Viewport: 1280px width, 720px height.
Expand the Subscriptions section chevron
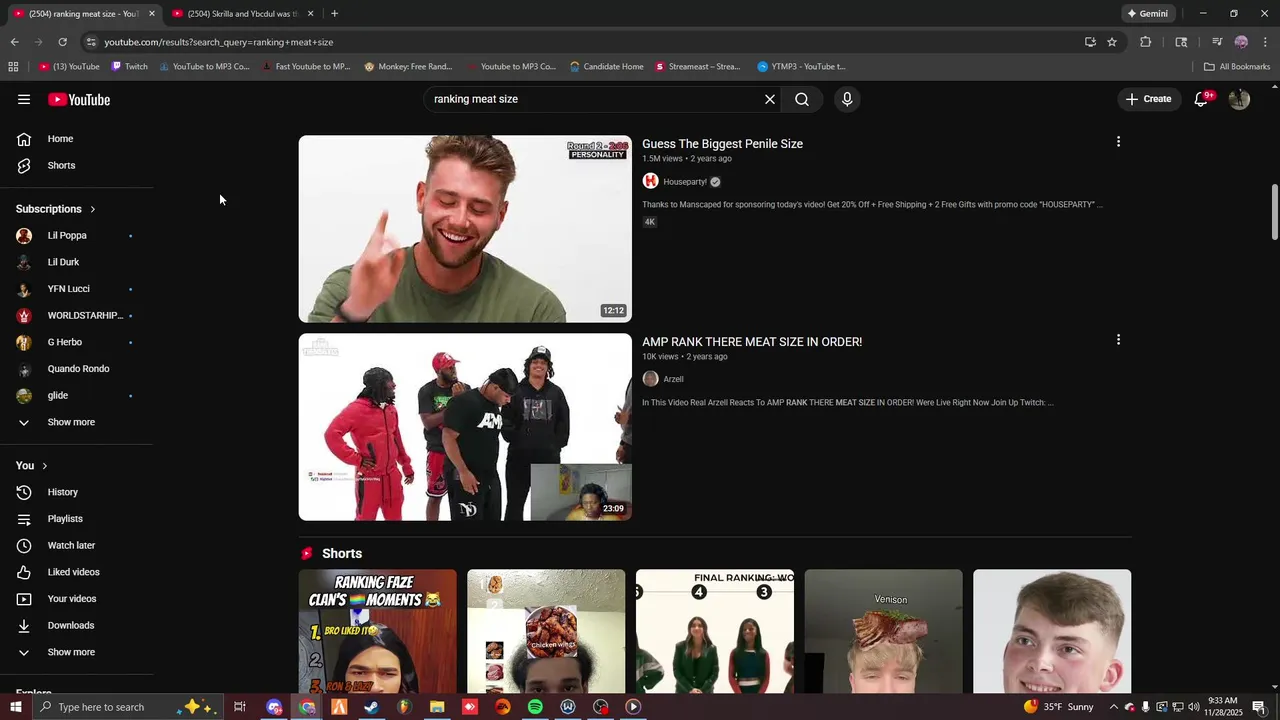(92, 209)
